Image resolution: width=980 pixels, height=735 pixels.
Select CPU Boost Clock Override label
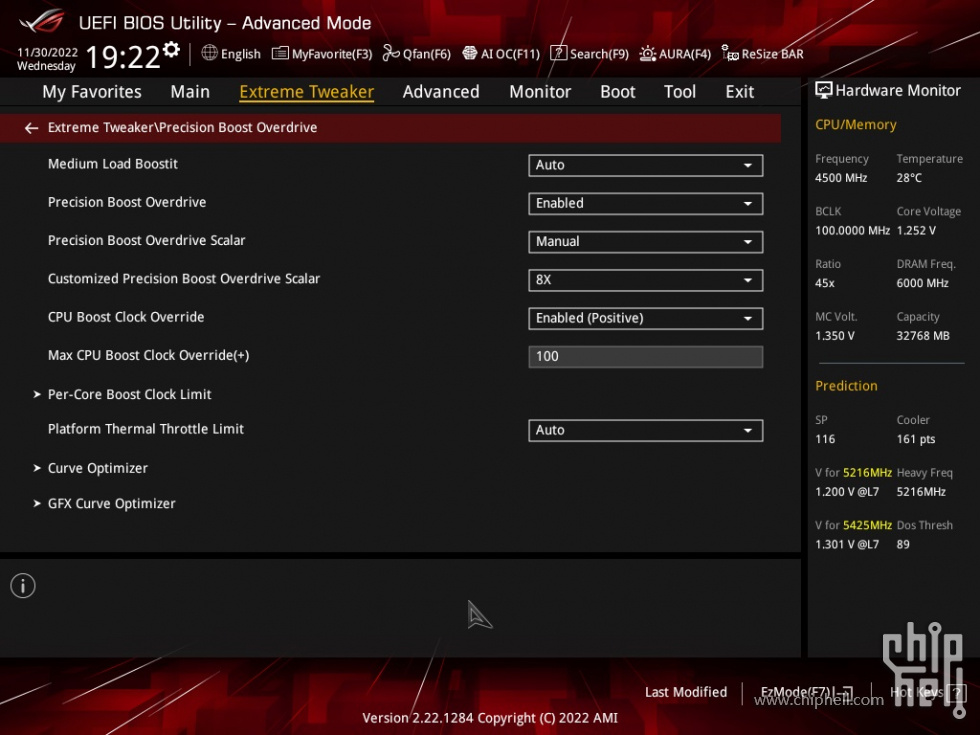click(x=126, y=317)
